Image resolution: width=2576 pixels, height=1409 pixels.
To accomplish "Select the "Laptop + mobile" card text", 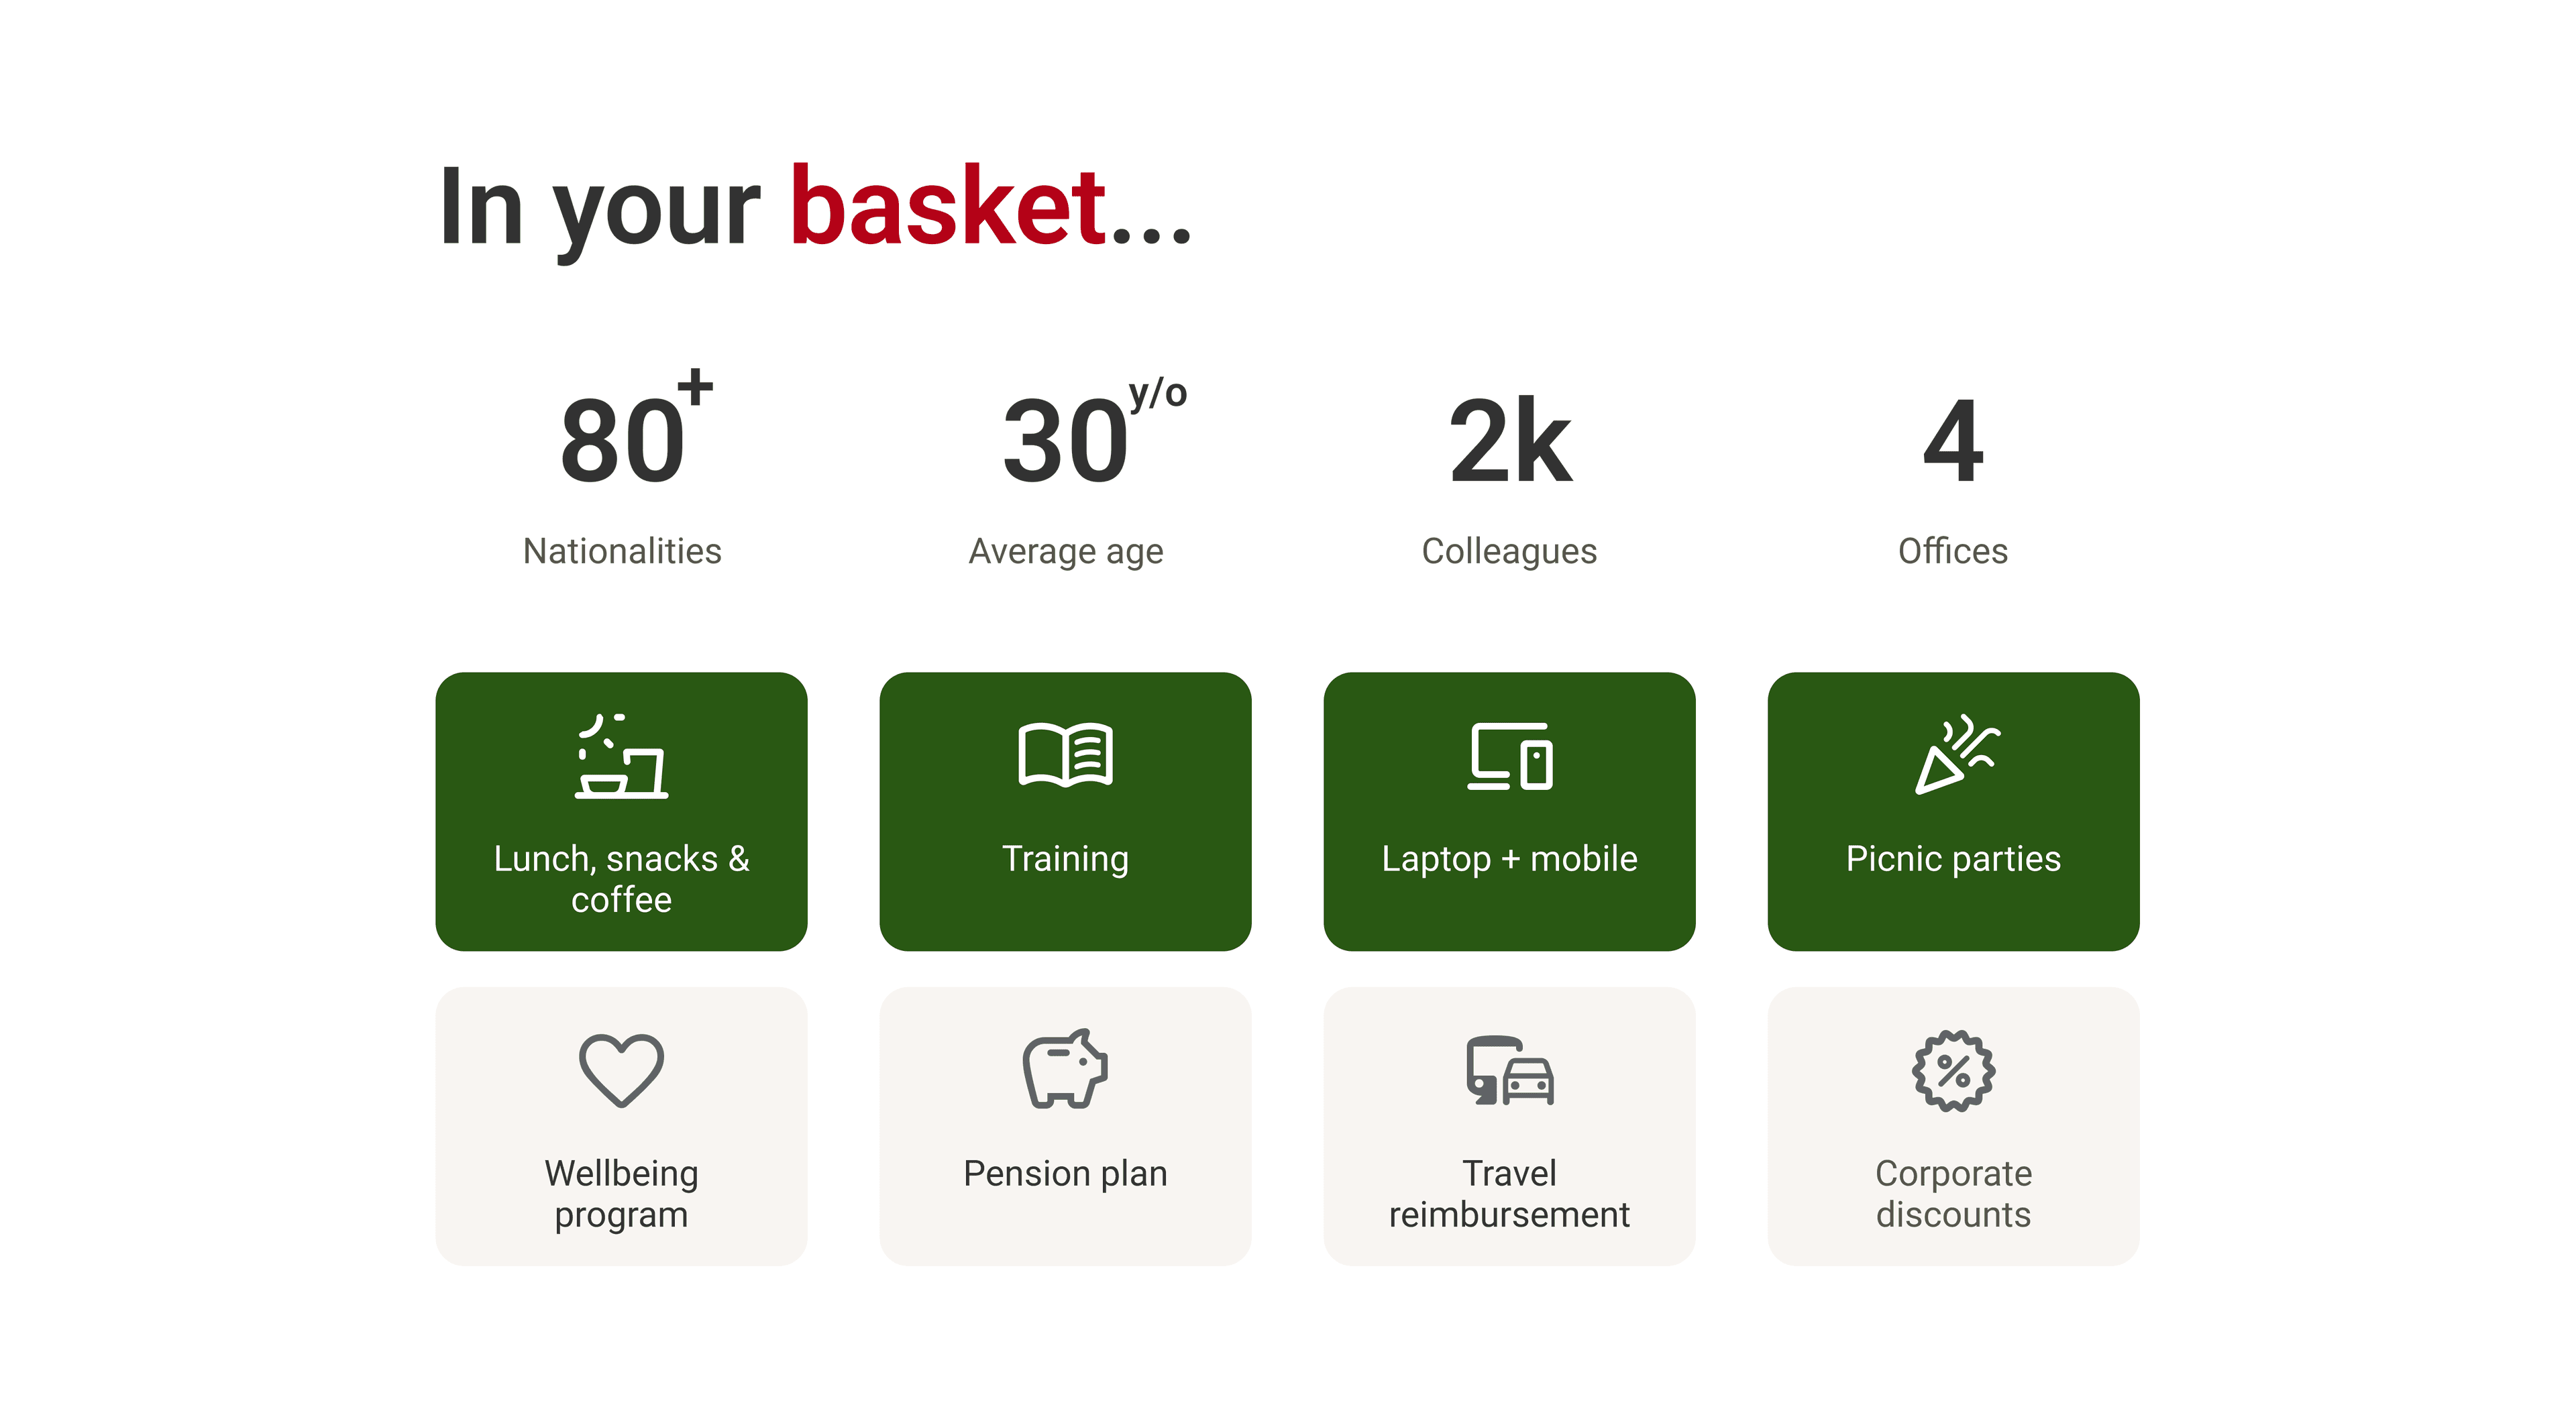I will (x=1509, y=859).
